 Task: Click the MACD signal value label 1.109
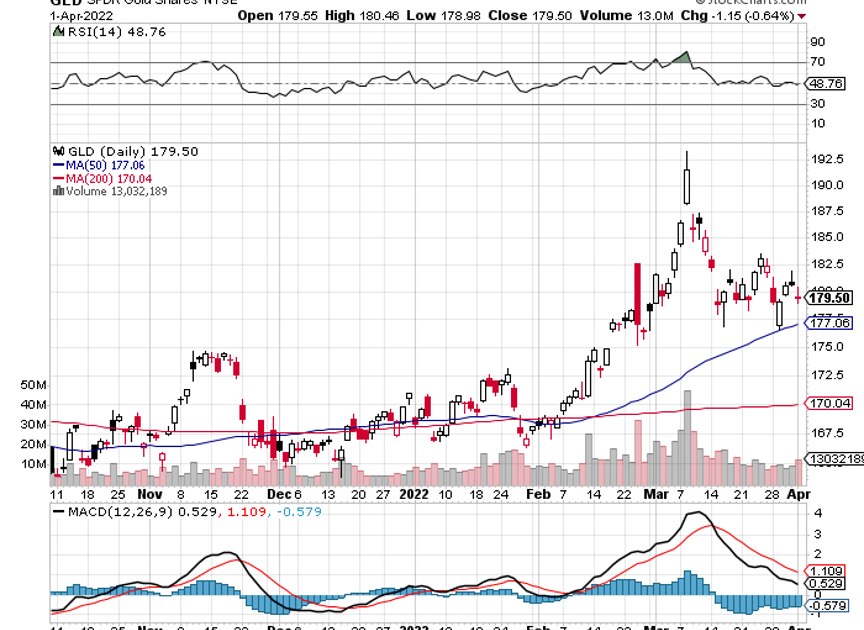(826, 571)
